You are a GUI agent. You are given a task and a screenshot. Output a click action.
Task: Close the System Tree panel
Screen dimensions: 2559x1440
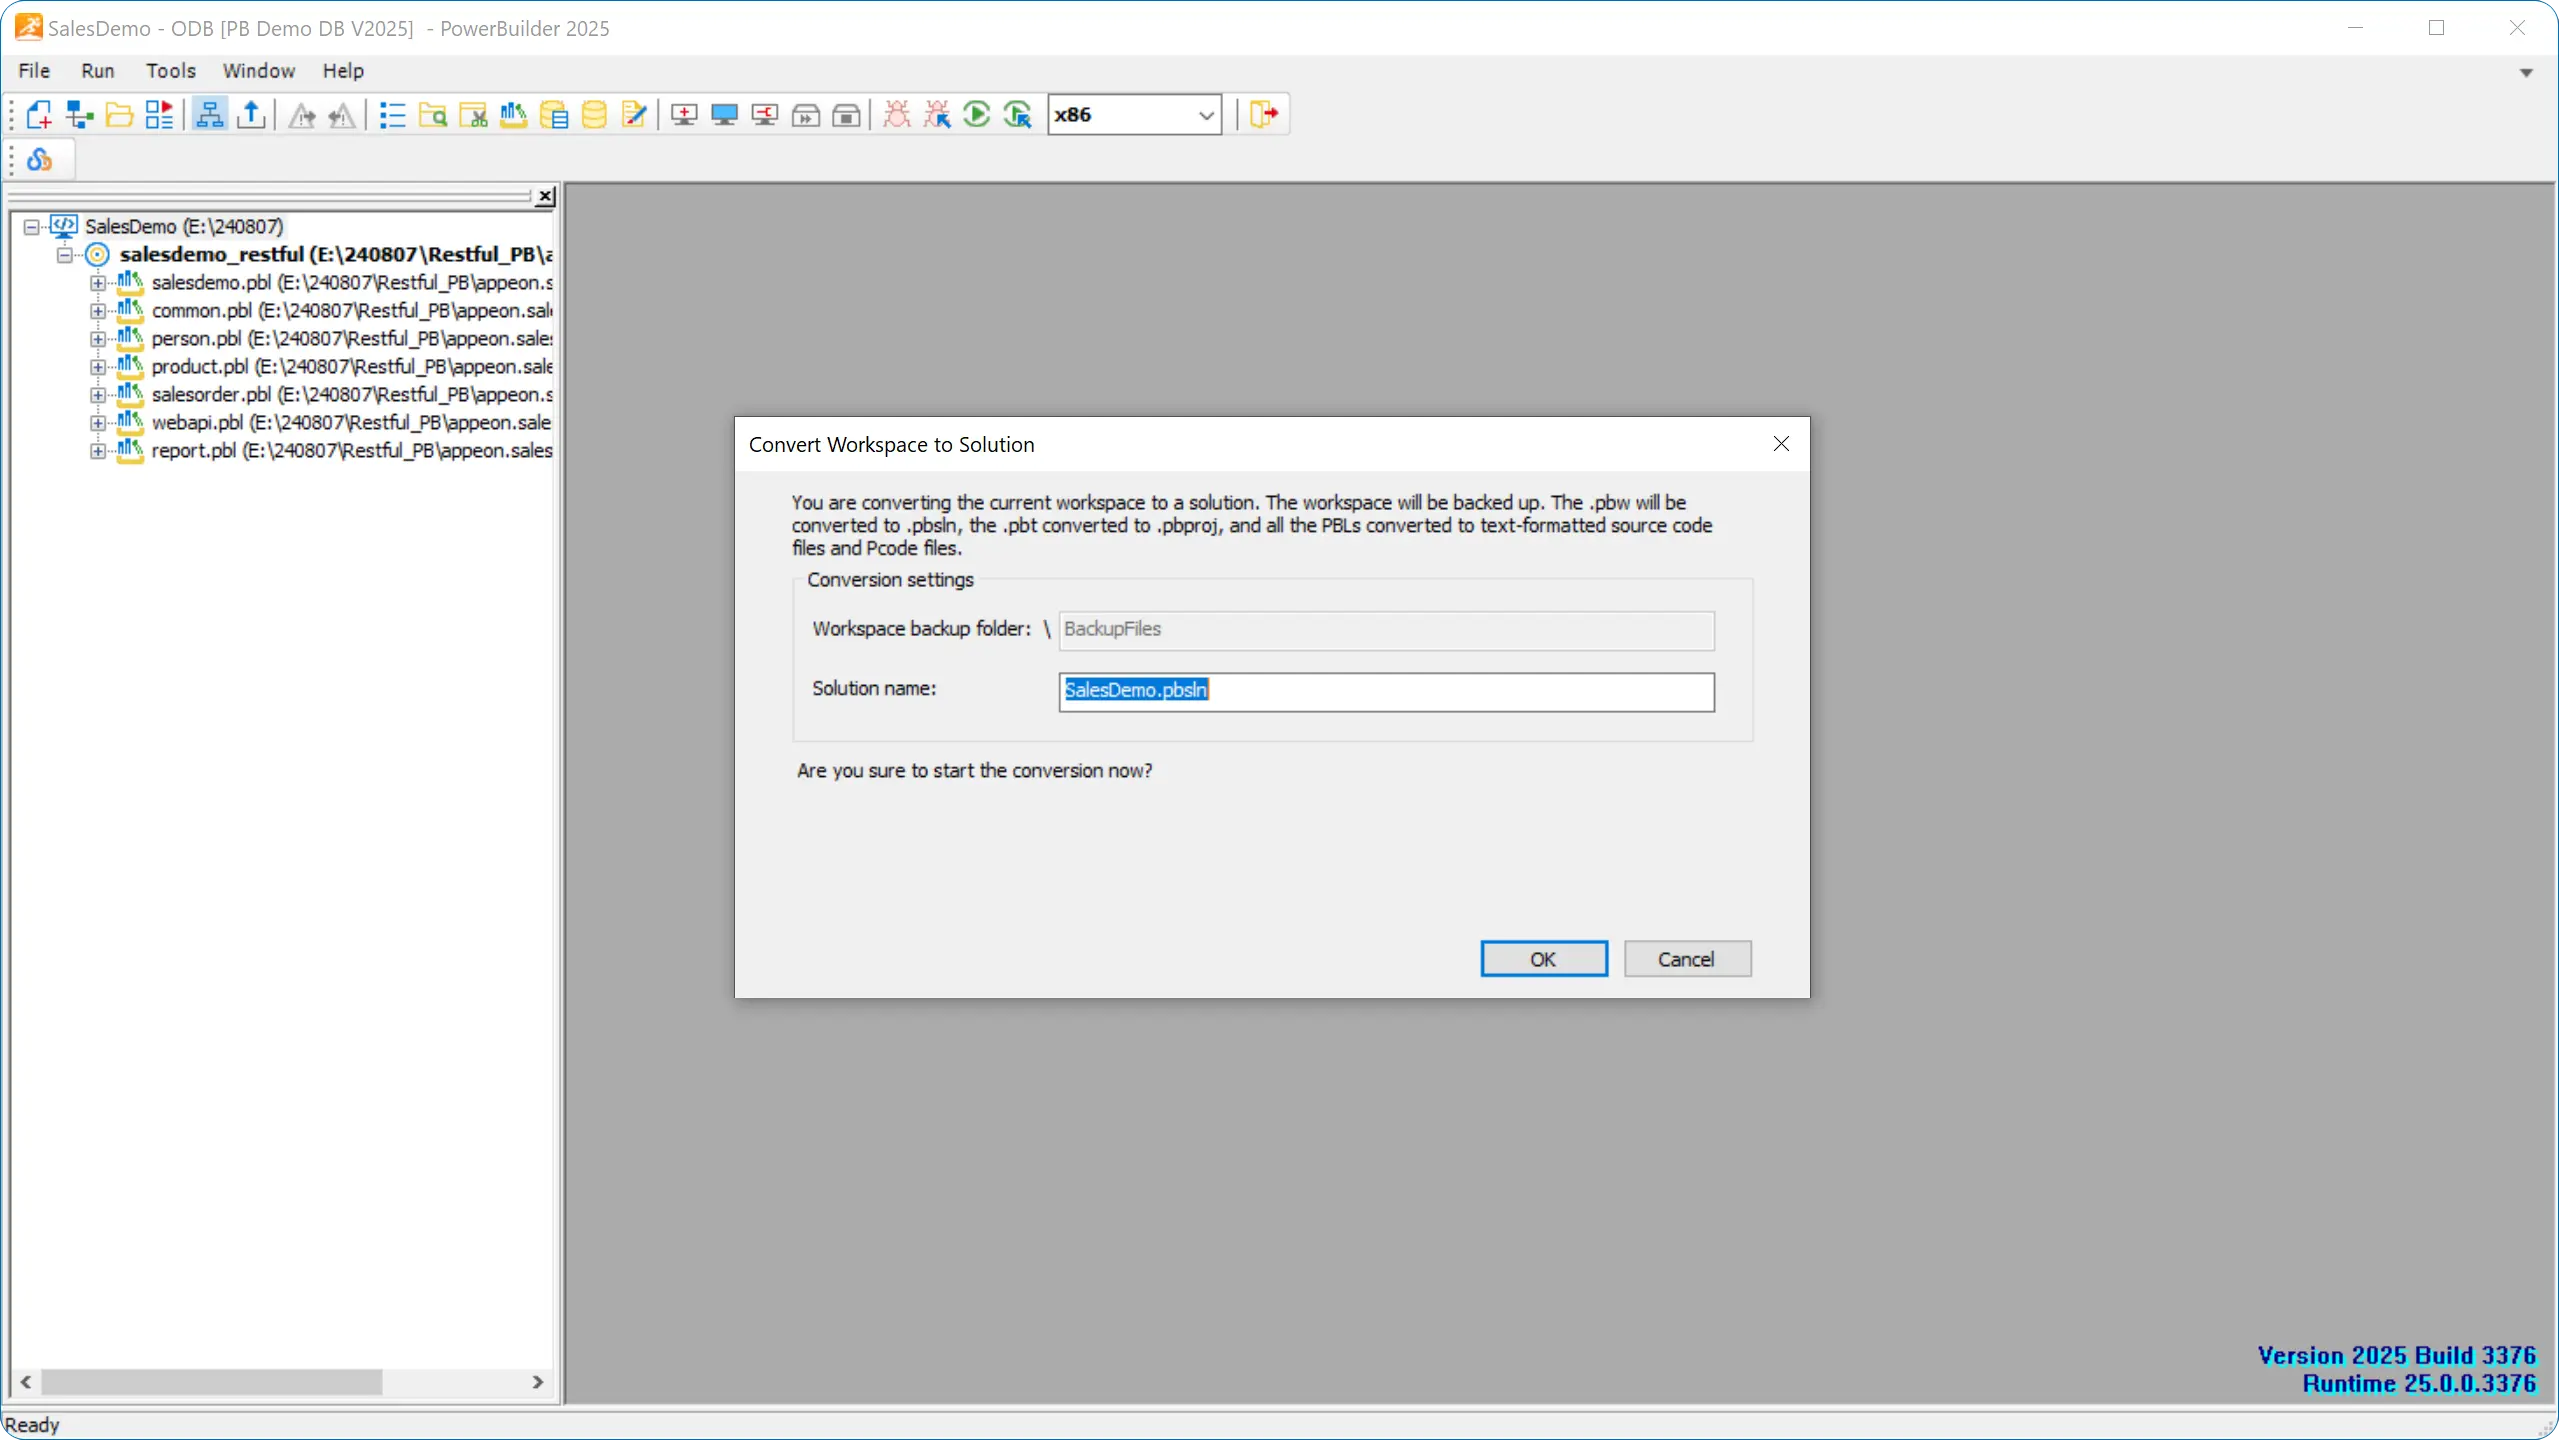545,196
